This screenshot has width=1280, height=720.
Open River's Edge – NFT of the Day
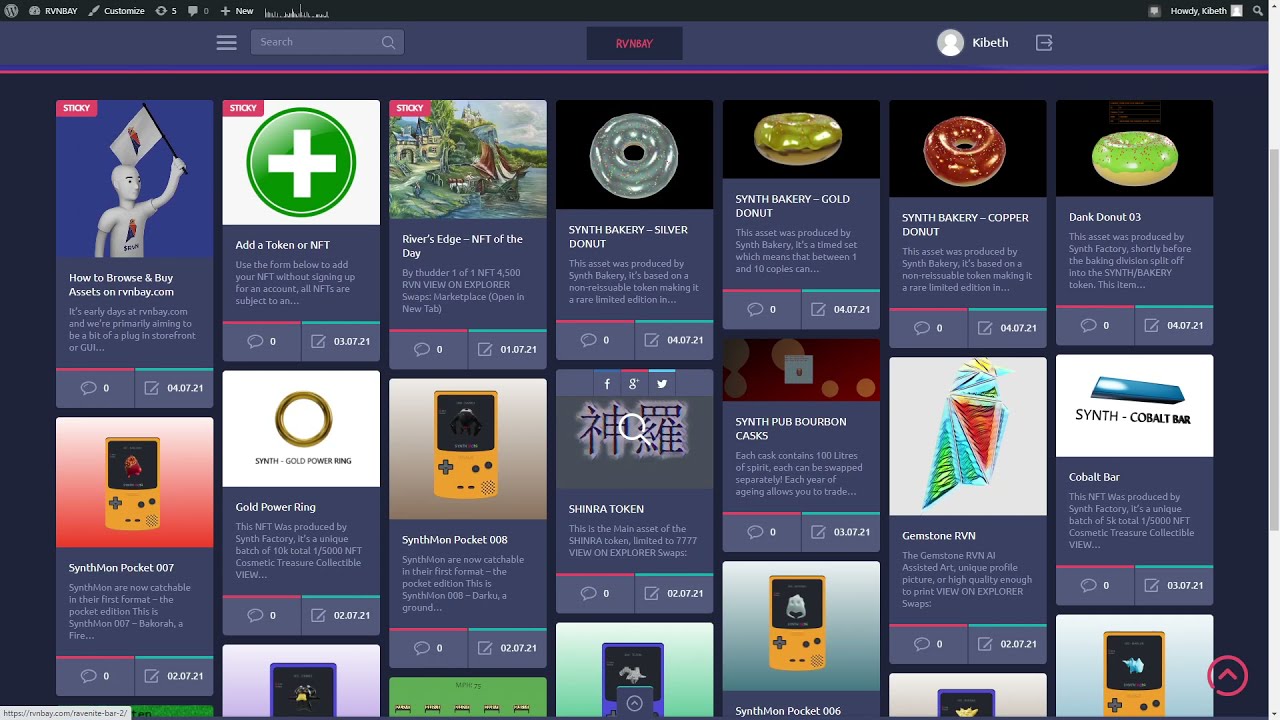point(462,246)
